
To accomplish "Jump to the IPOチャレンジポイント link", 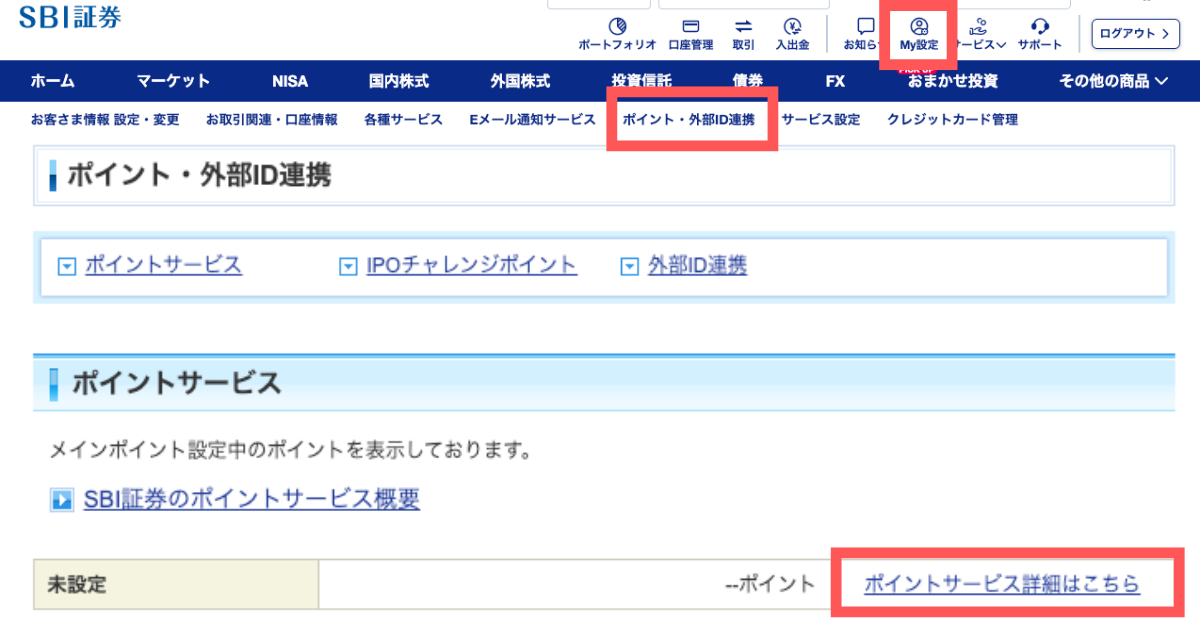I will coord(472,265).
